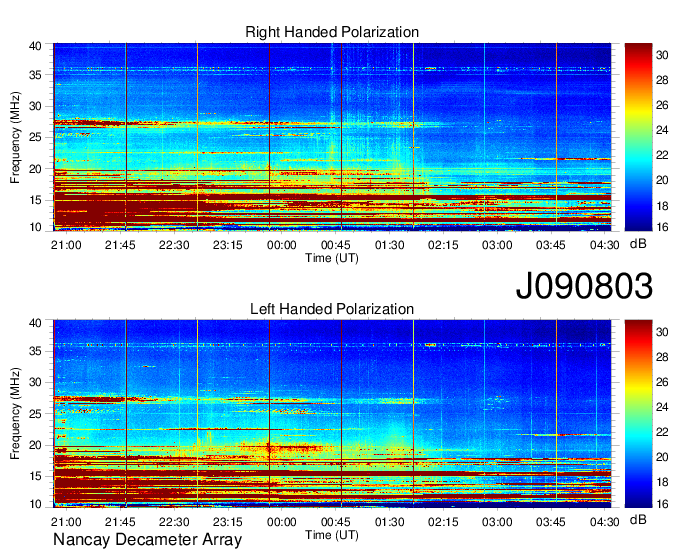
Task: Click the "00:45" time tick on Right Handed plot
Action: click(336, 245)
